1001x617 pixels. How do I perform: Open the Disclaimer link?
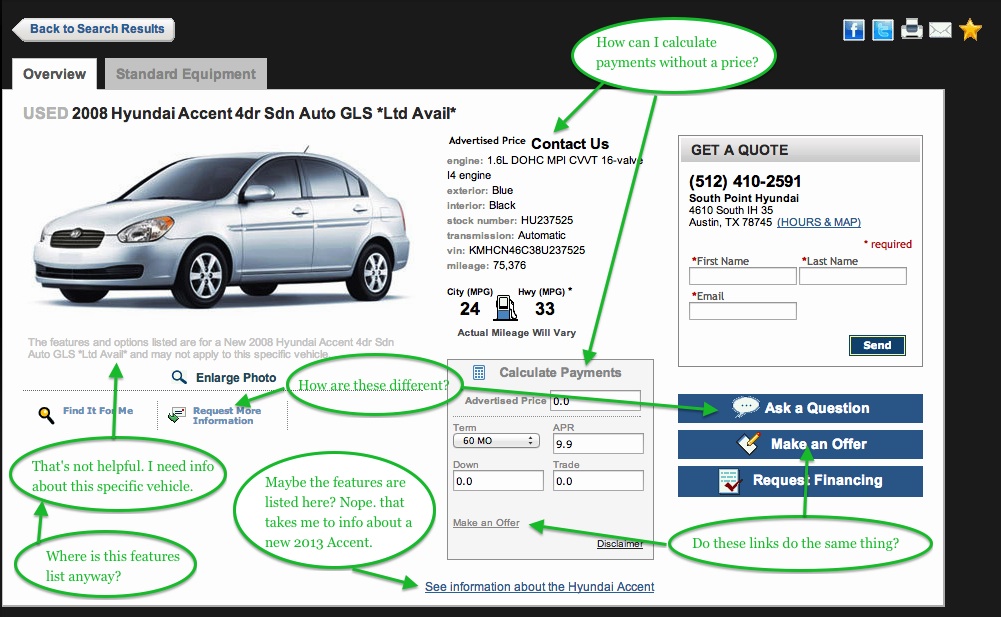tap(620, 544)
